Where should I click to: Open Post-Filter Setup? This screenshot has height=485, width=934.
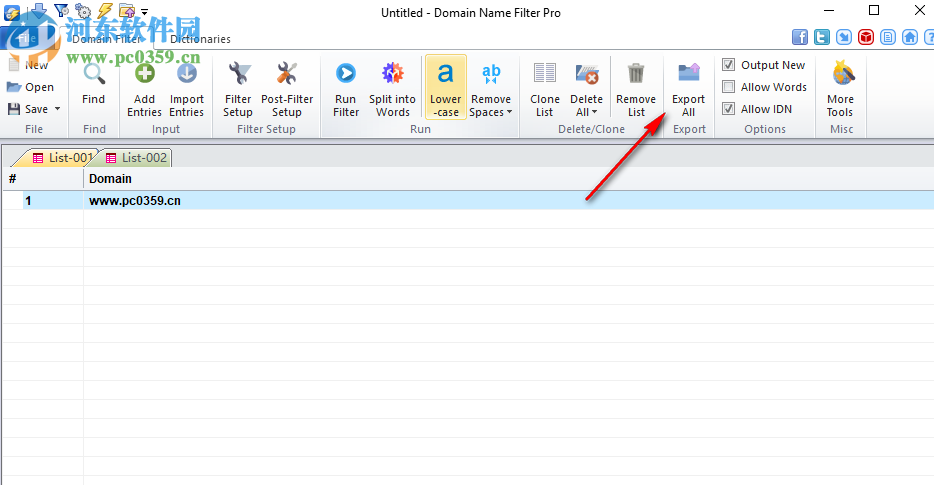tap(287, 89)
